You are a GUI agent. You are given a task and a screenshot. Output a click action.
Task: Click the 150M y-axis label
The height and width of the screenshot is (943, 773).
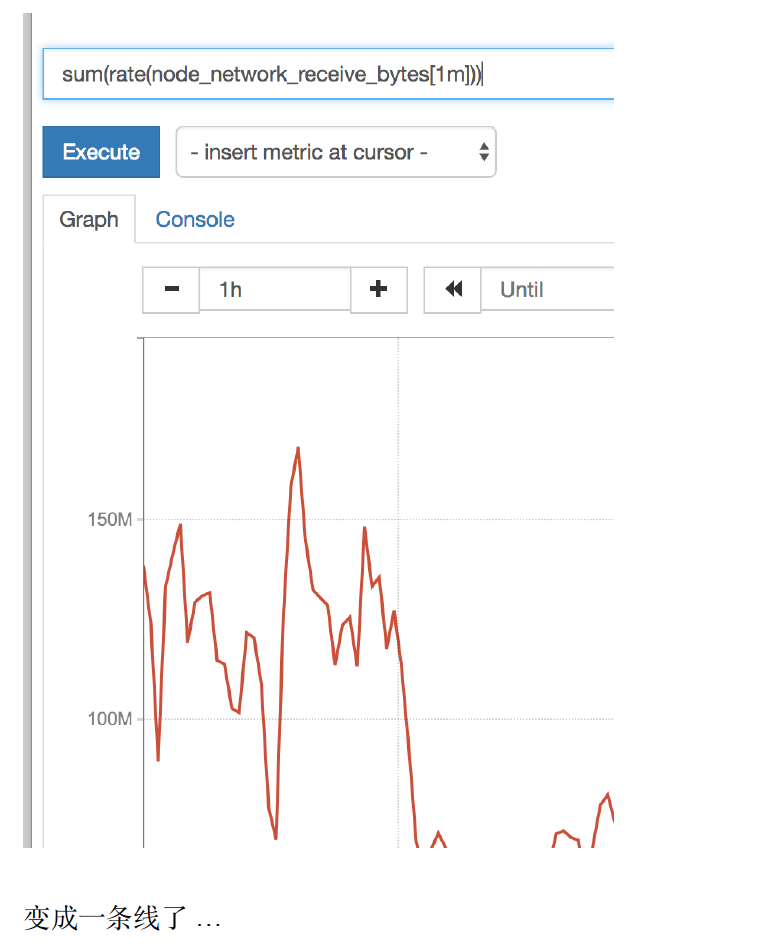pyautogui.click(x=109, y=519)
